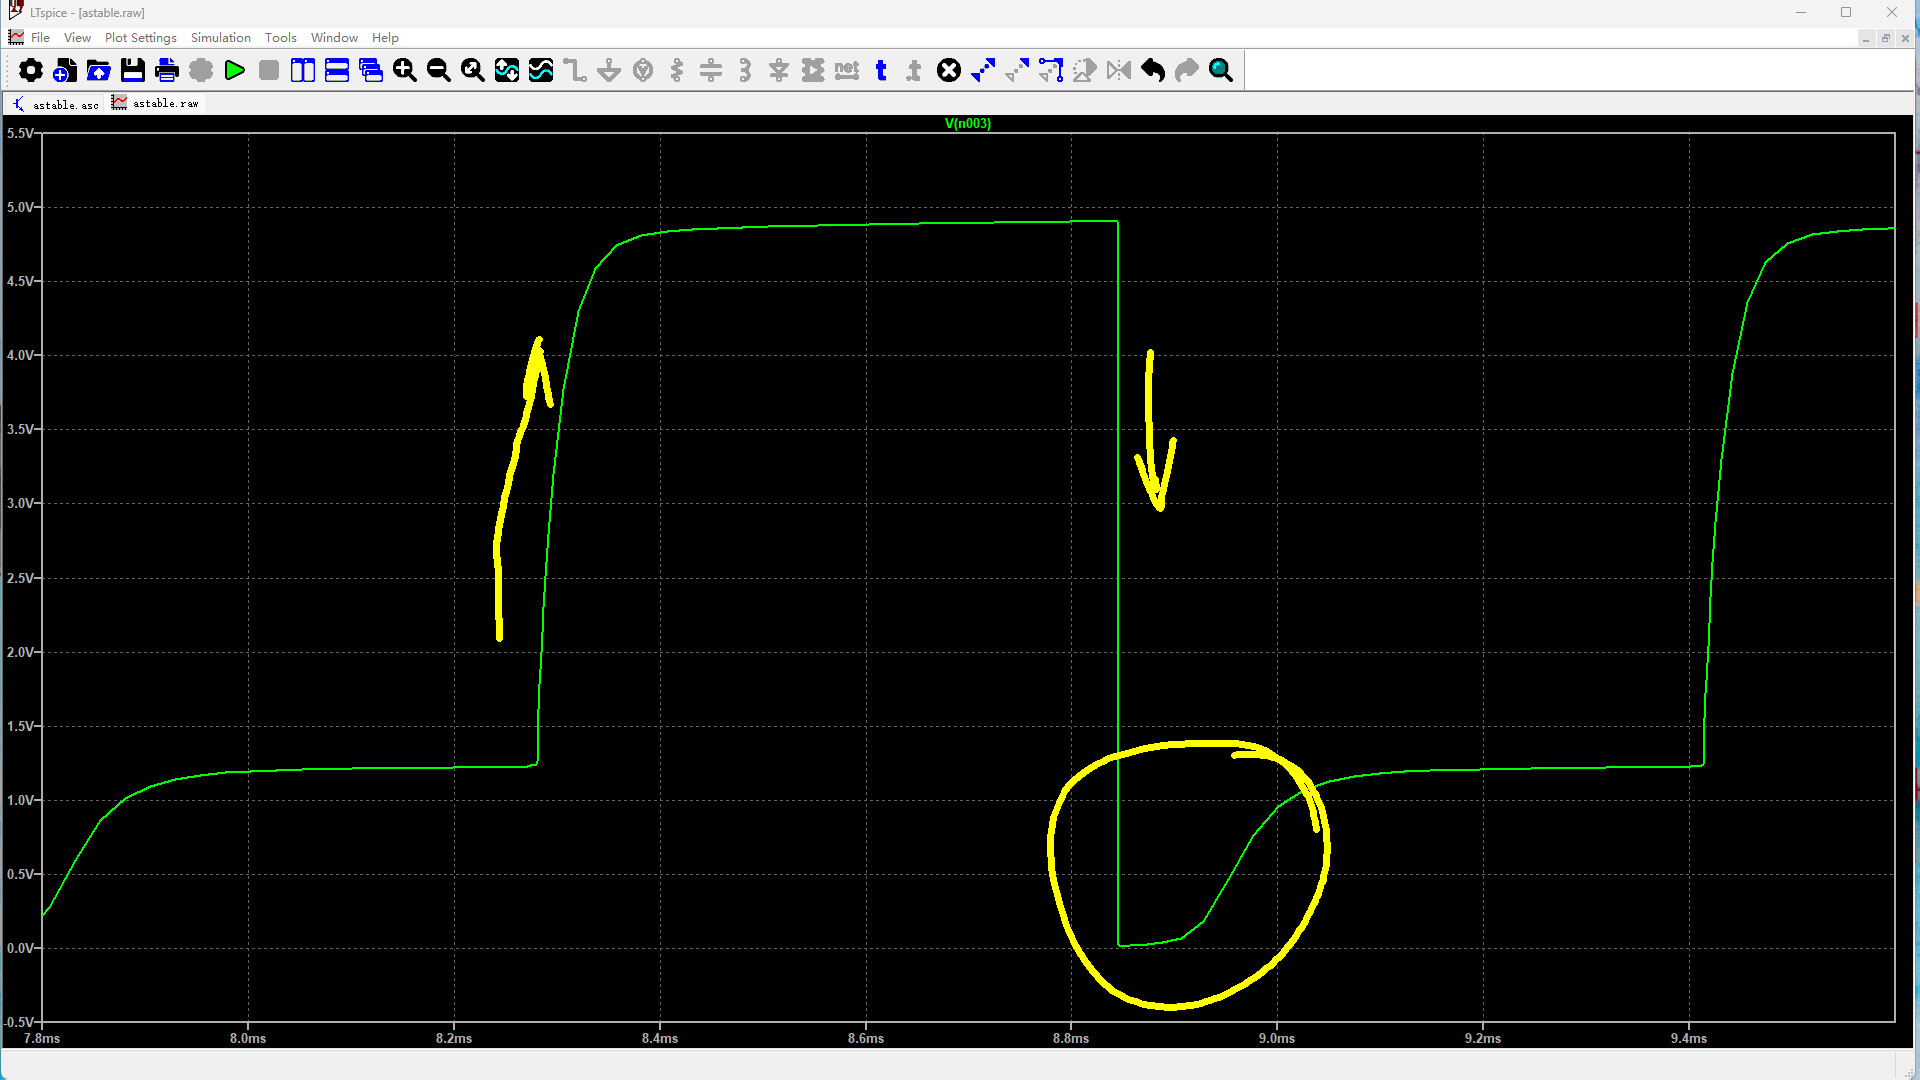Open the Window menu
Screen dimensions: 1920x1080
pyautogui.click(x=334, y=38)
